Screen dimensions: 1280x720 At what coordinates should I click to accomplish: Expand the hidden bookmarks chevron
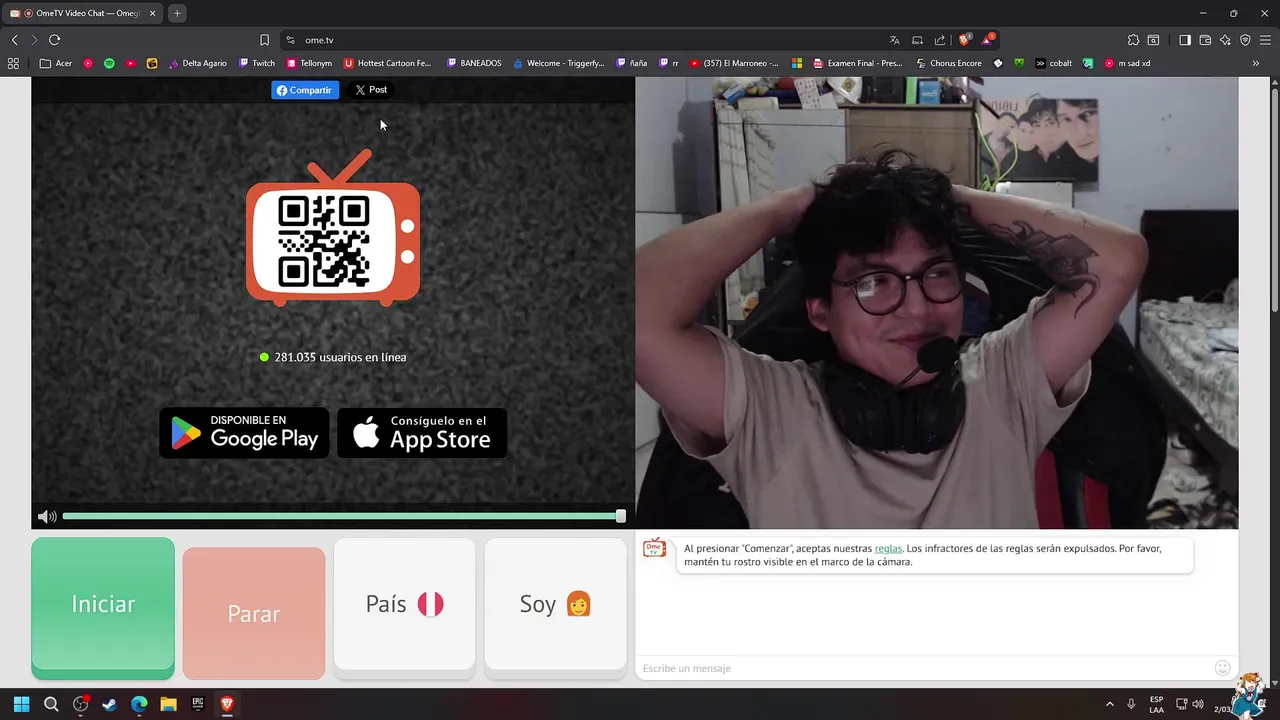tap(1256, 63)
